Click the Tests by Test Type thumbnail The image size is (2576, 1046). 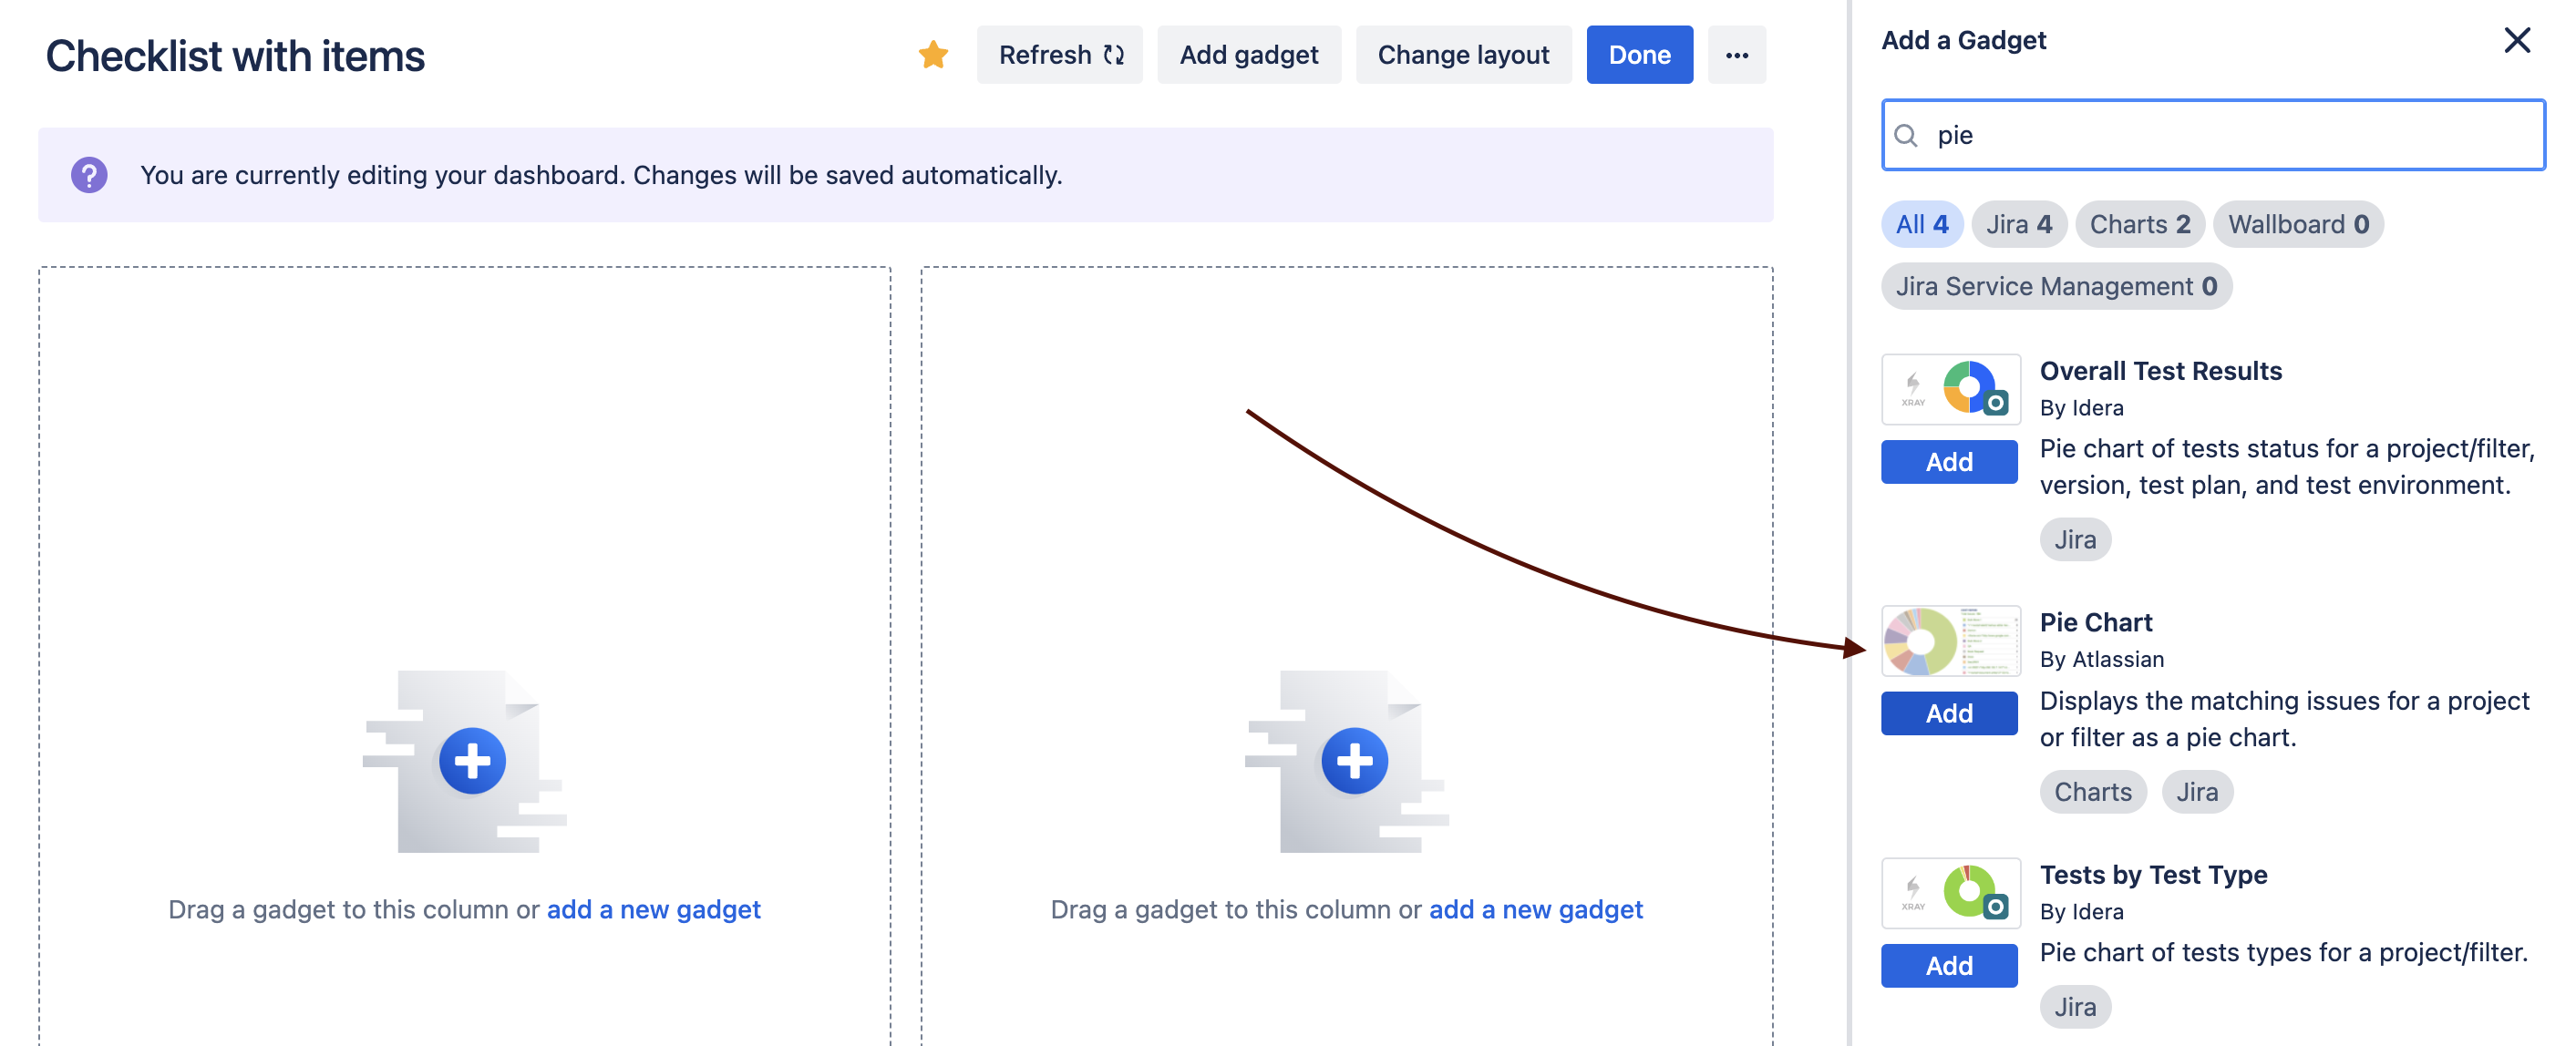(x=1950, y=892)
